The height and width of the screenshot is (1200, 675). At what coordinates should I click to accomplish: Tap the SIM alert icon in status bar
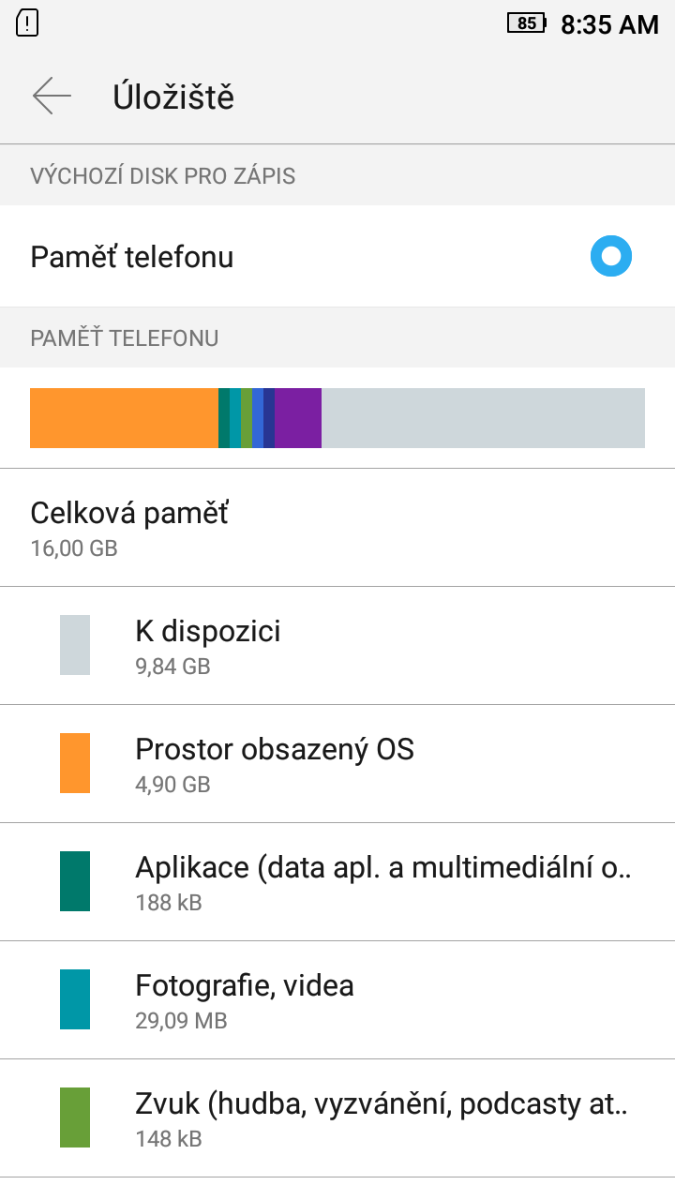coord(28,23)
